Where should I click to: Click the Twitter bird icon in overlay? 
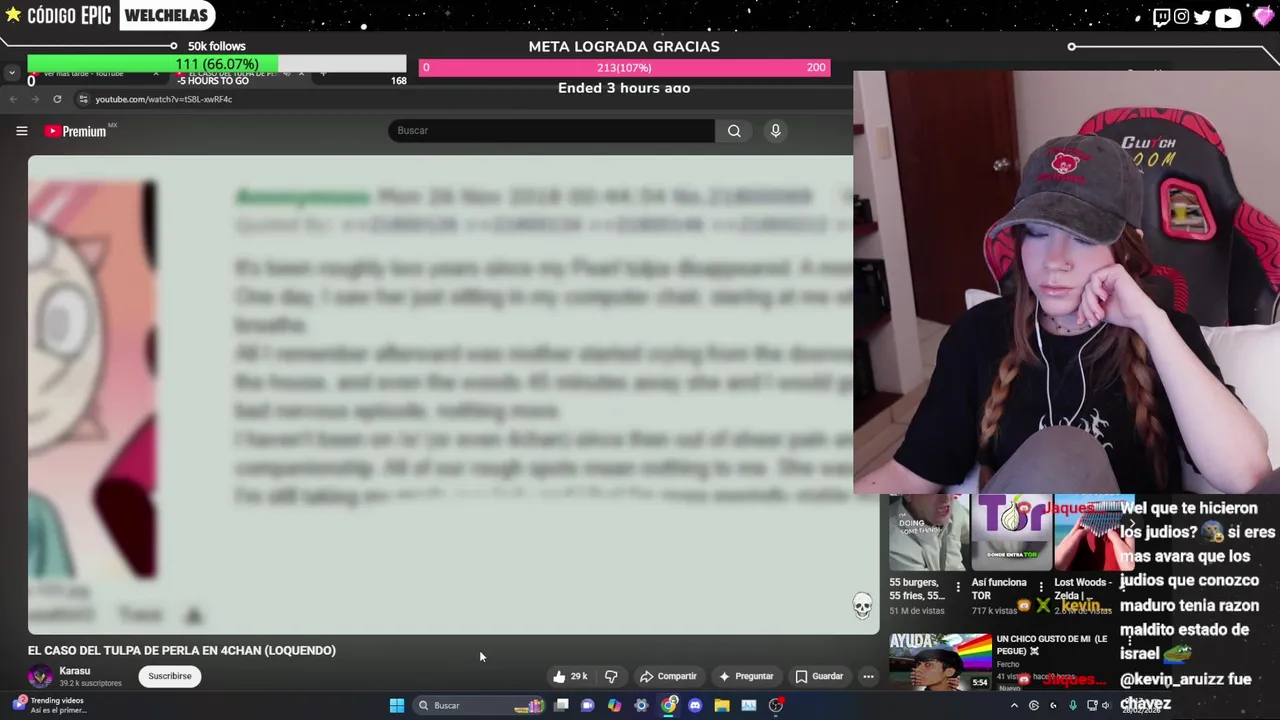[1202, 16]
